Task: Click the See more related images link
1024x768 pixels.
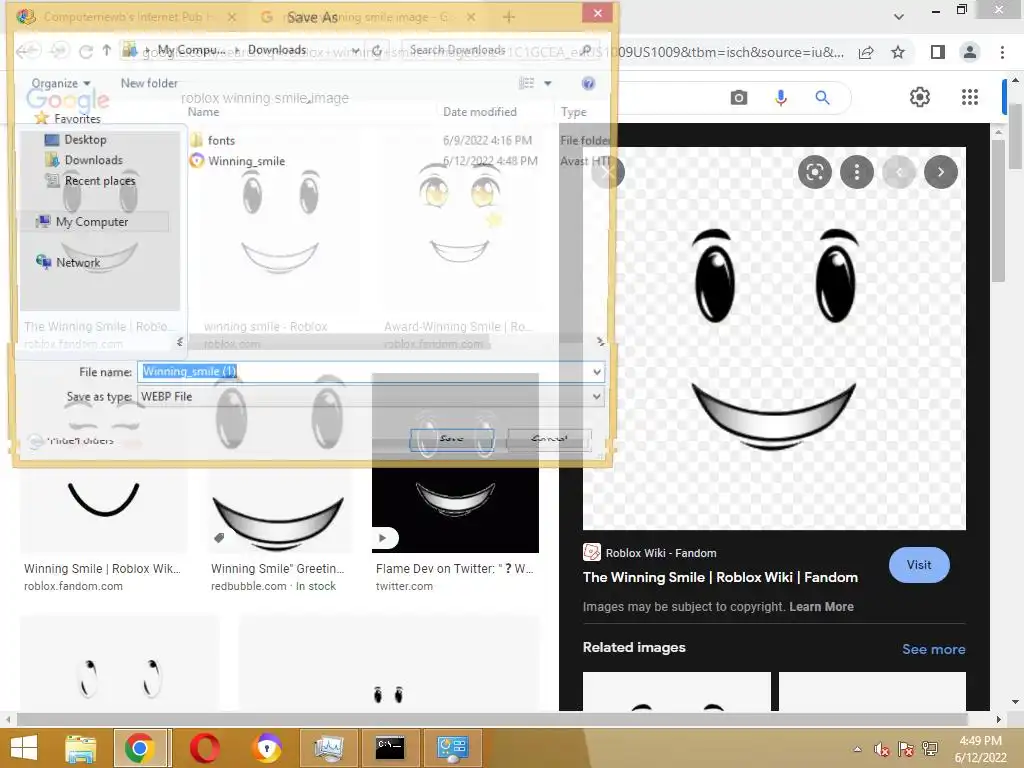Action: point(934,649)
